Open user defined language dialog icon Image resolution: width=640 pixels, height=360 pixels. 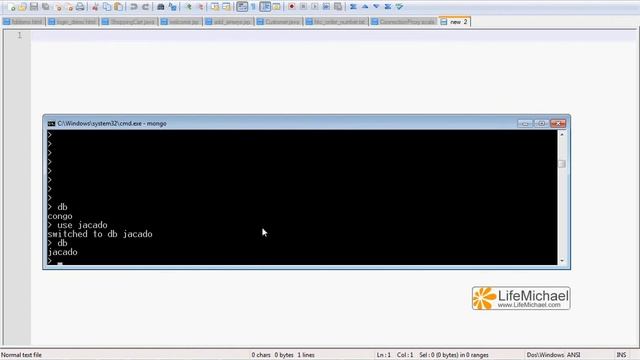point(276,7)
